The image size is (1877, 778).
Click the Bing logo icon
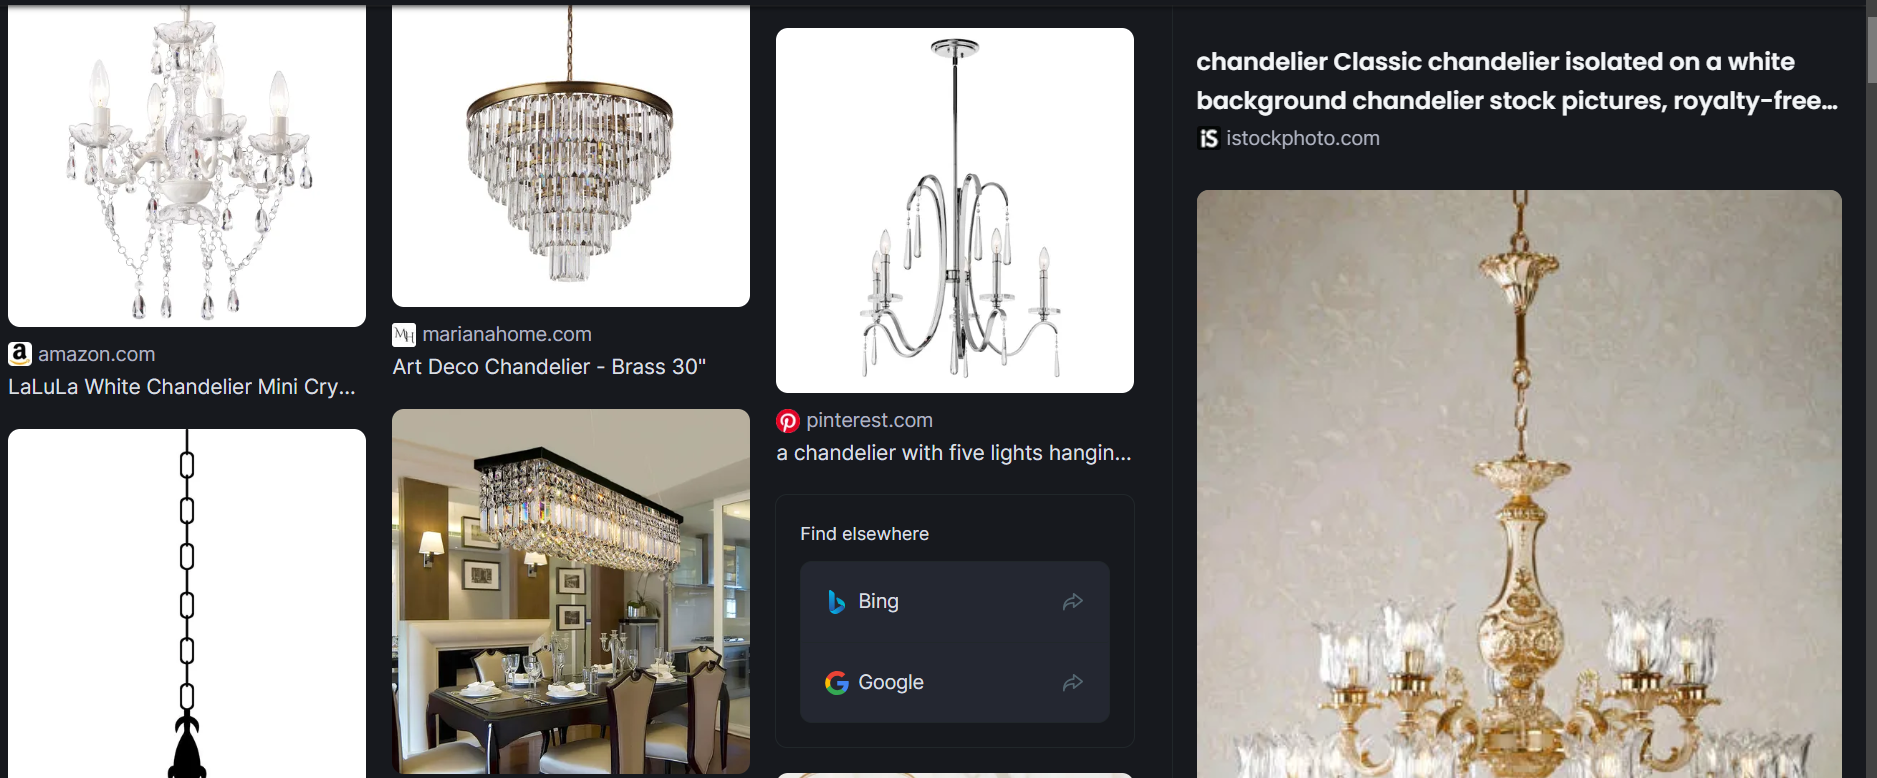pos(837,601)
